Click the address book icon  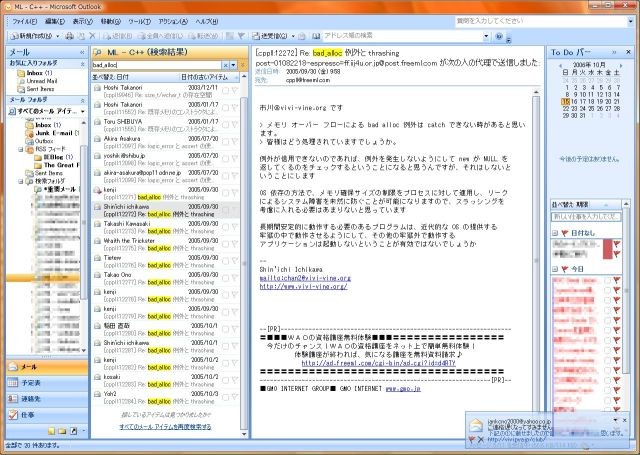coord(316,36)
